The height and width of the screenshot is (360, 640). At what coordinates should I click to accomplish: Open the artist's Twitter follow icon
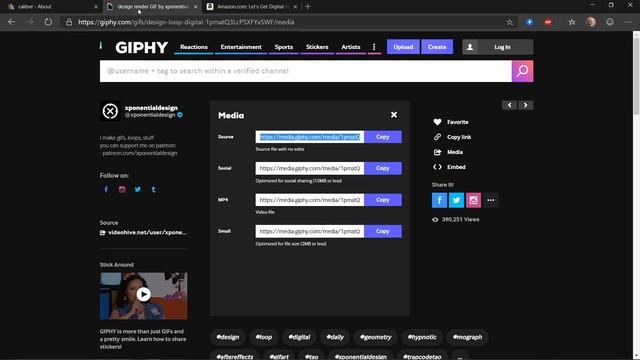(x=138, y=189)
